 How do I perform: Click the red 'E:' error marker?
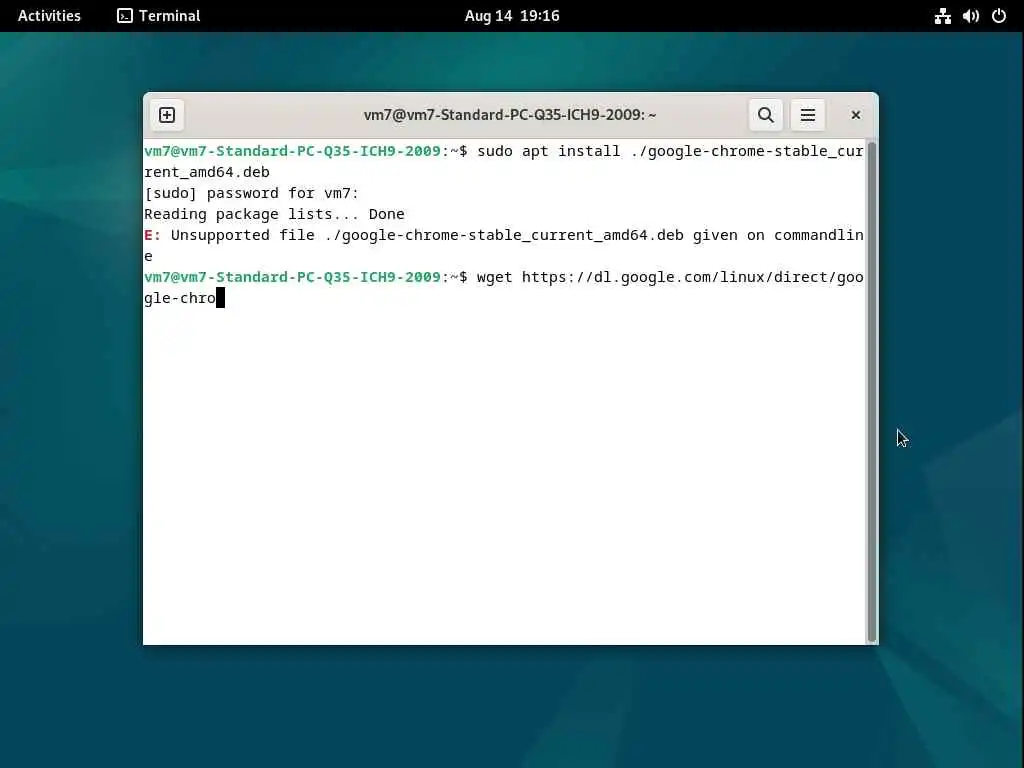click(x=152, y=235)
